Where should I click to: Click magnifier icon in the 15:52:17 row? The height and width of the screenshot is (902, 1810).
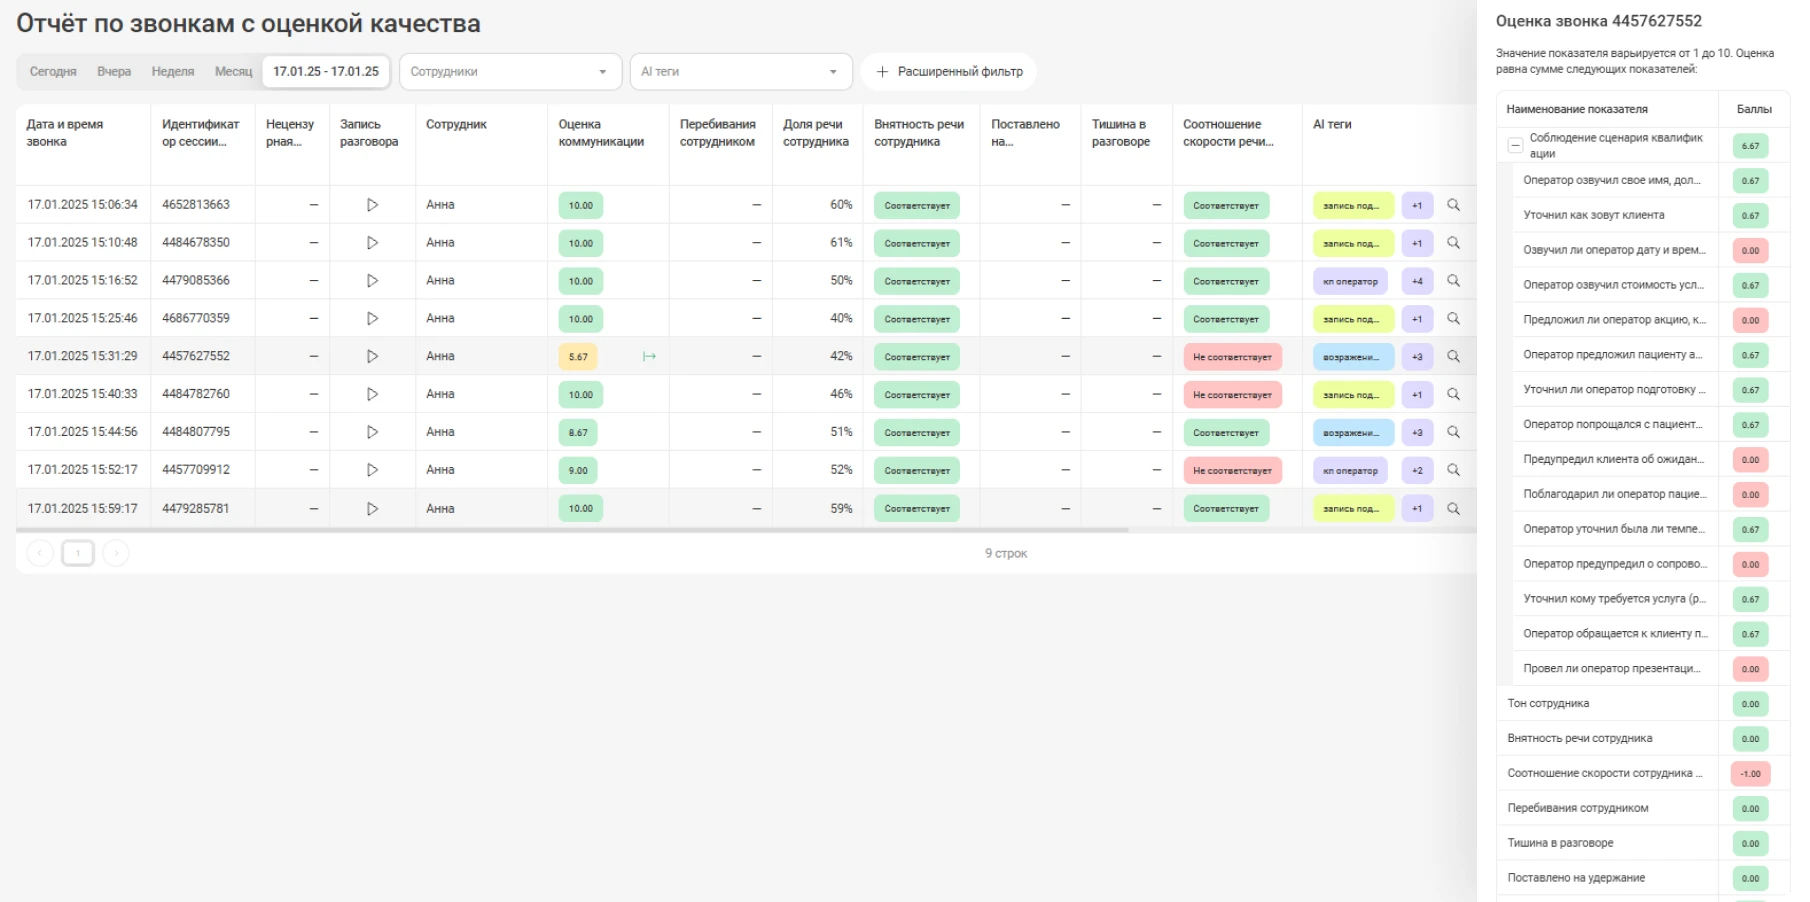[x=1453, y=470]
